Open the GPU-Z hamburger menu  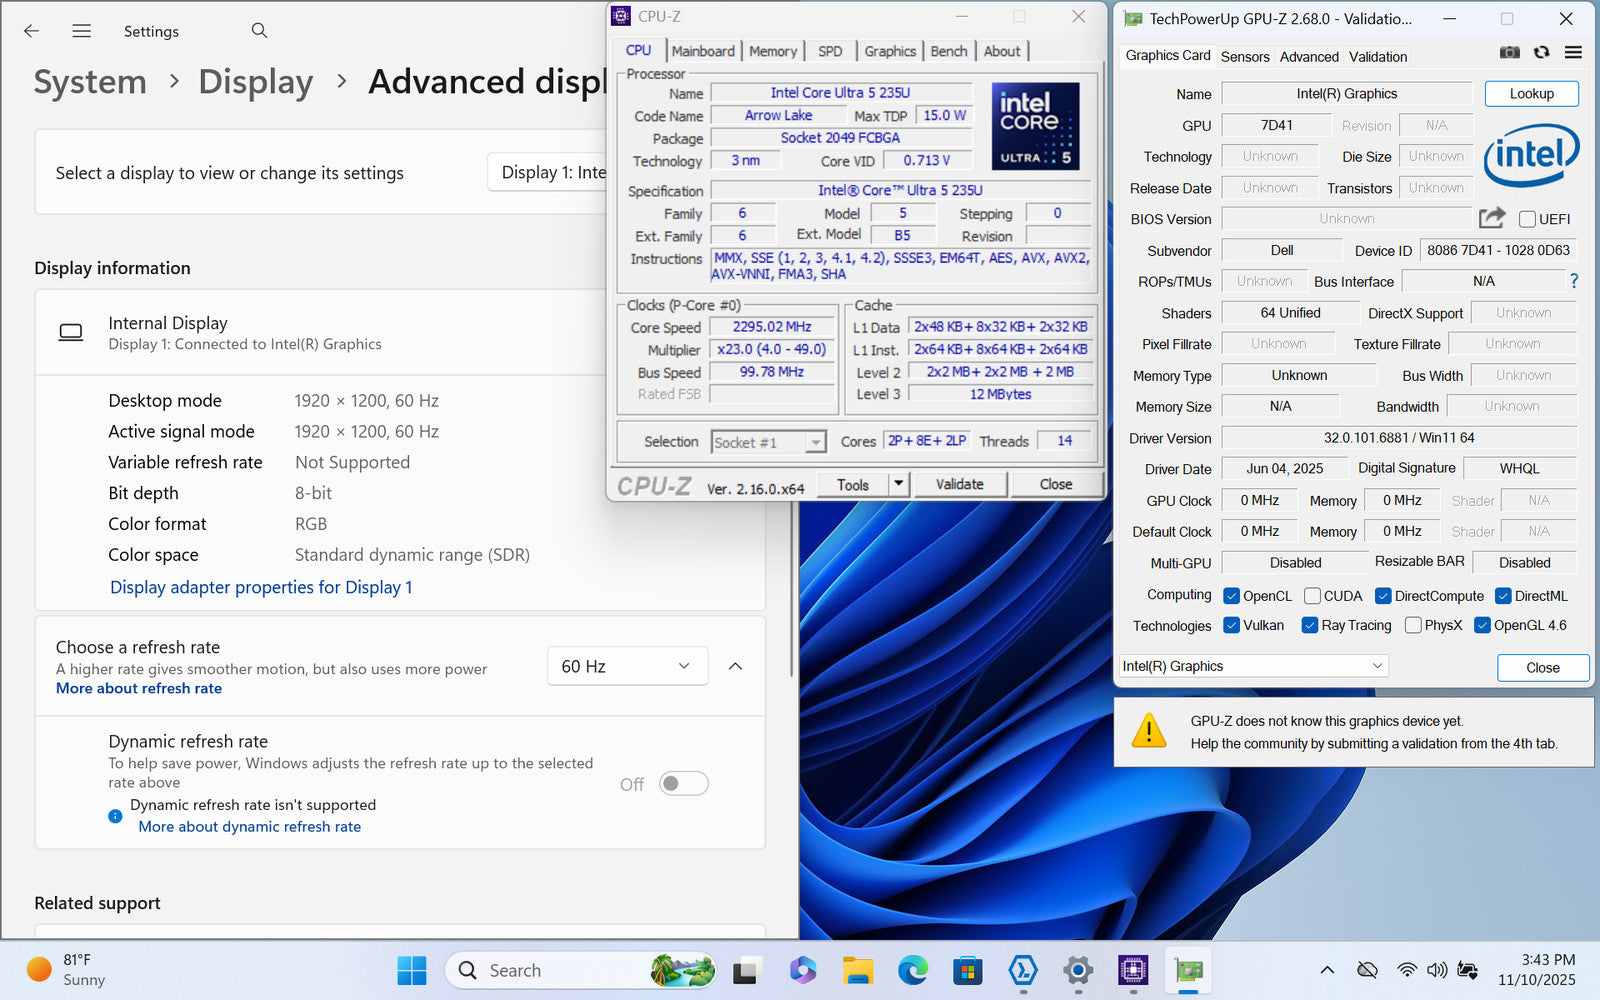[1573, 52]
